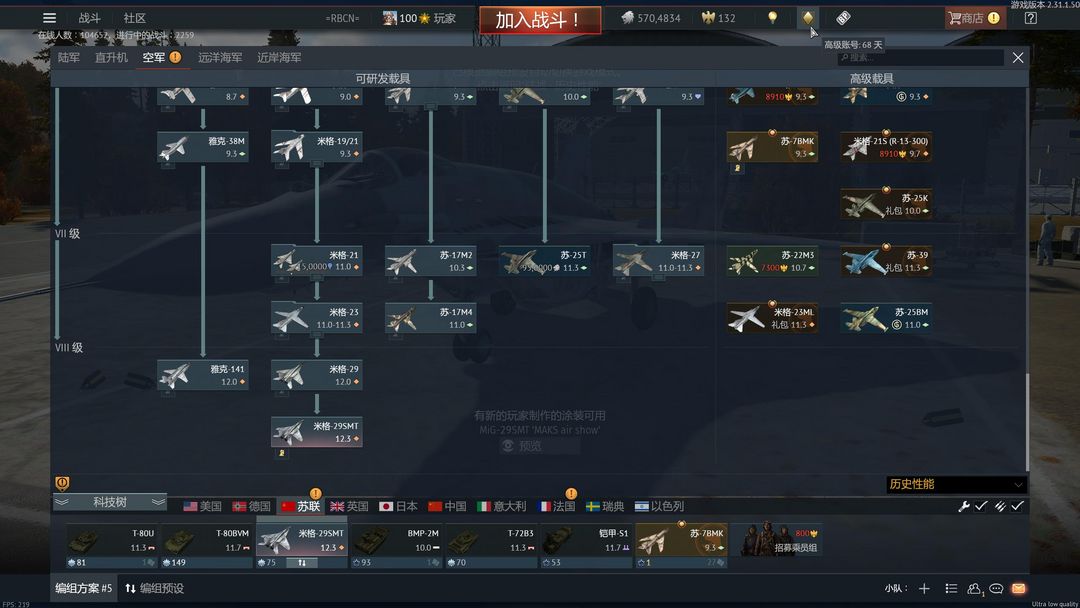The image size is (1080, 608).
Task: Choose the 日本 Japan nation
Action: [x=399, y=506]
